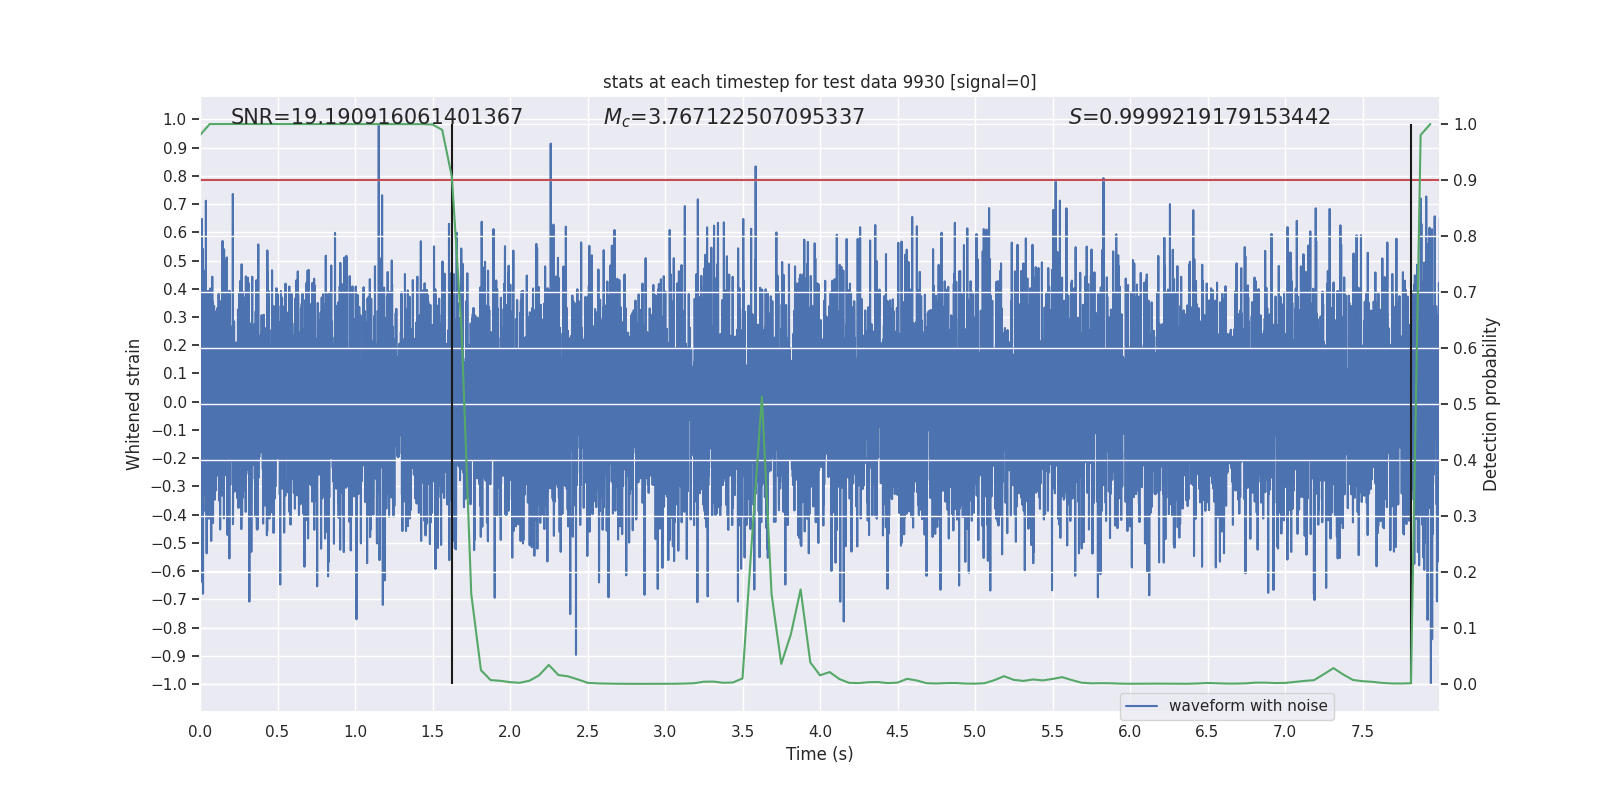Select the whitened strain tick label −0.6
Image resolution: width=1600 pixels, height=800 pixels.
click(x=169, y=572)
